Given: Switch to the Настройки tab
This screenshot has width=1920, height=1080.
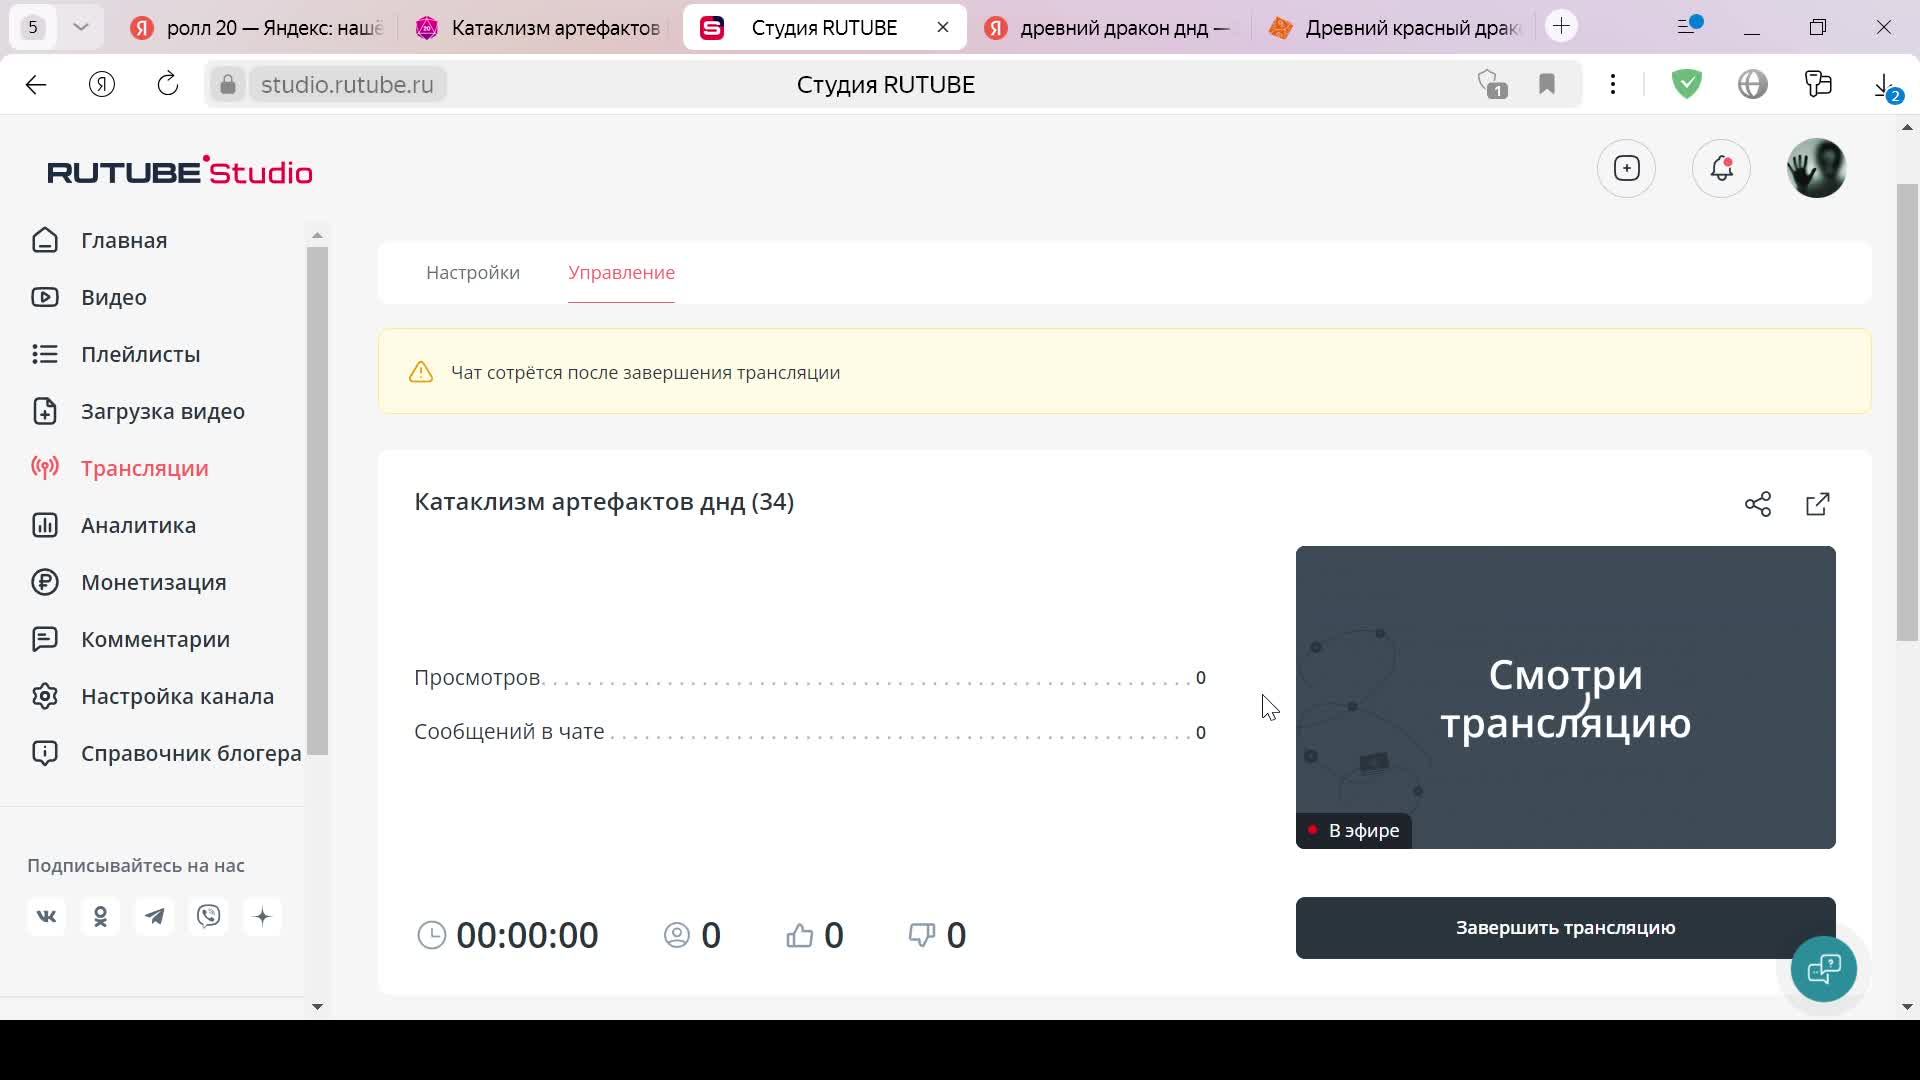Looking at the screenshot, I should [x=473, y=273].
